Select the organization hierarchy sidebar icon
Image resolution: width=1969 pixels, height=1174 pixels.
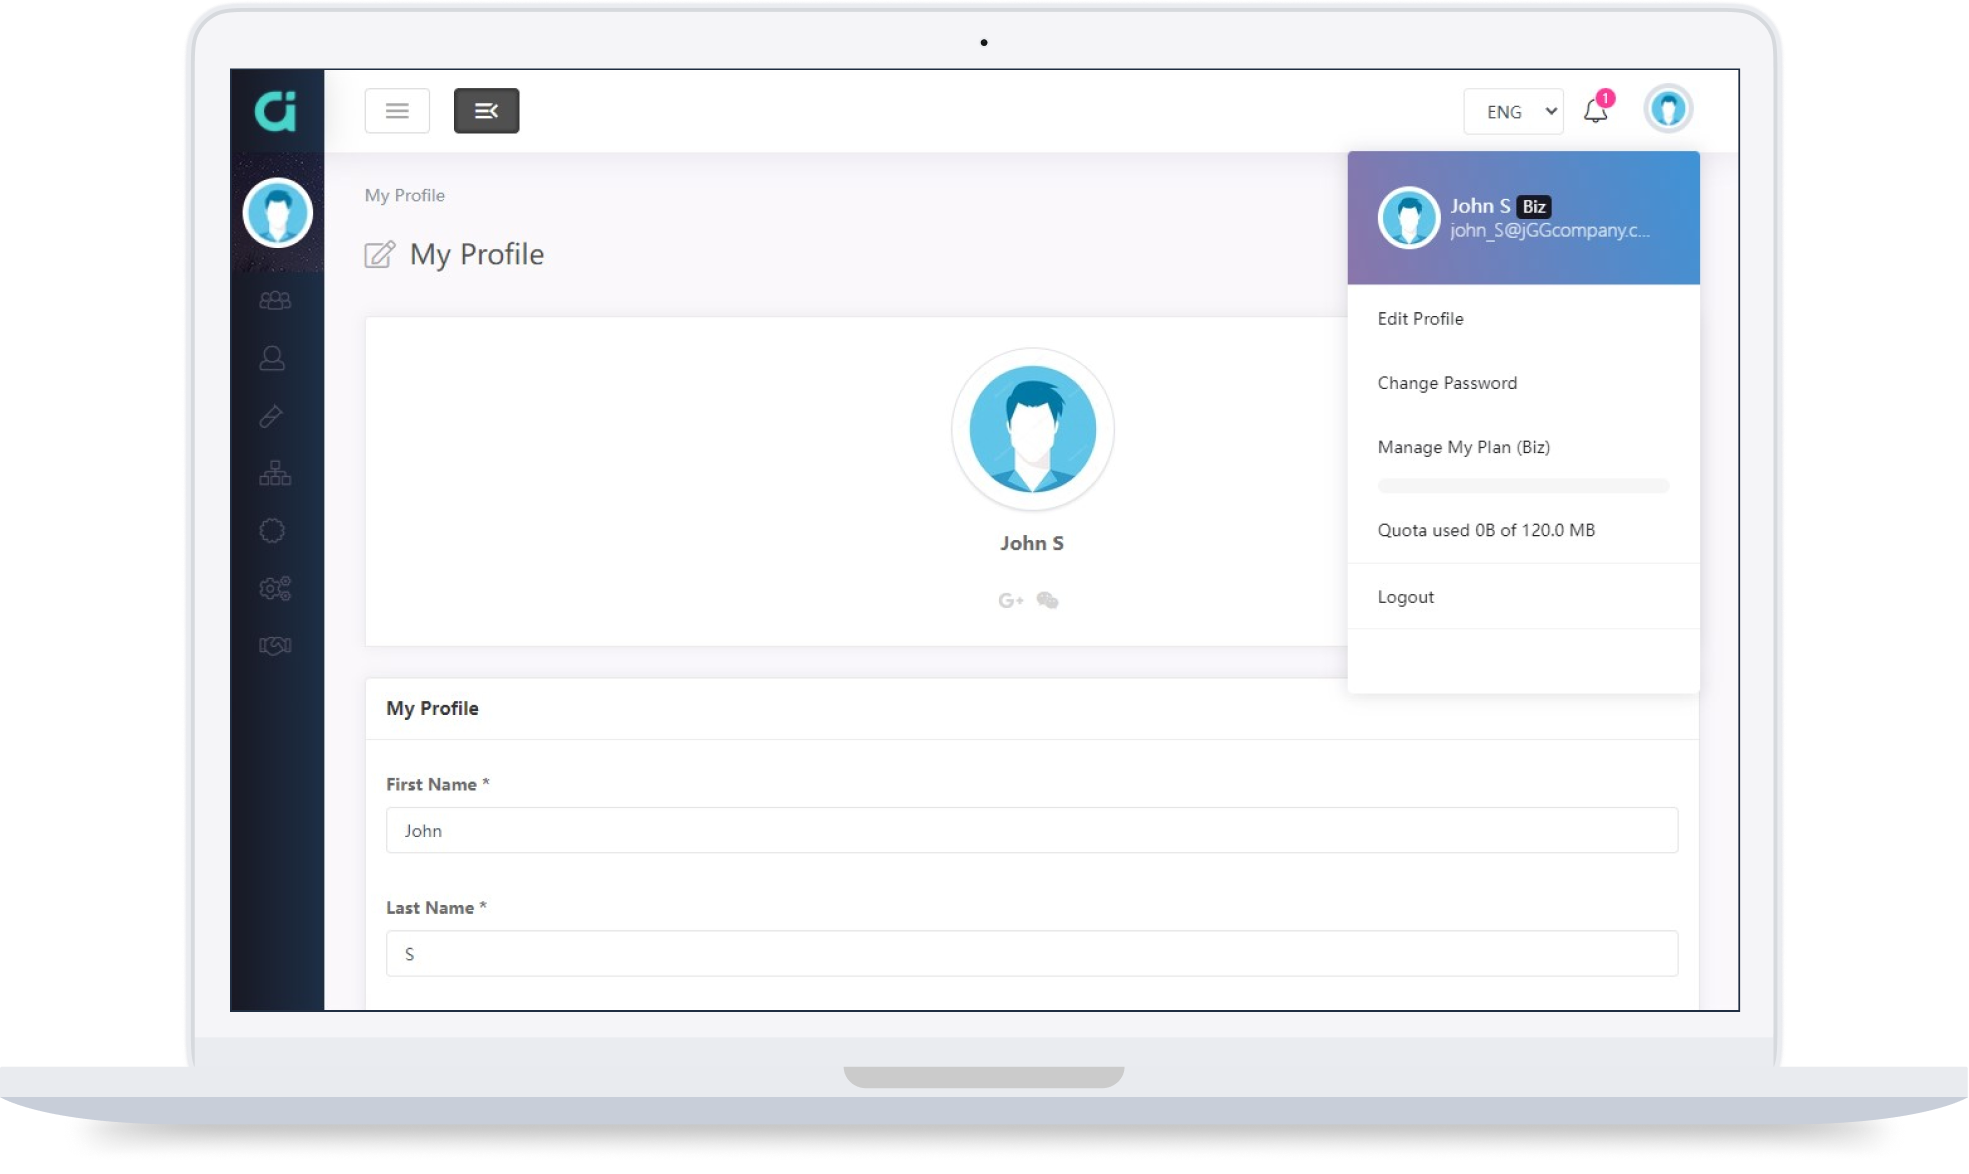(275, 473)
